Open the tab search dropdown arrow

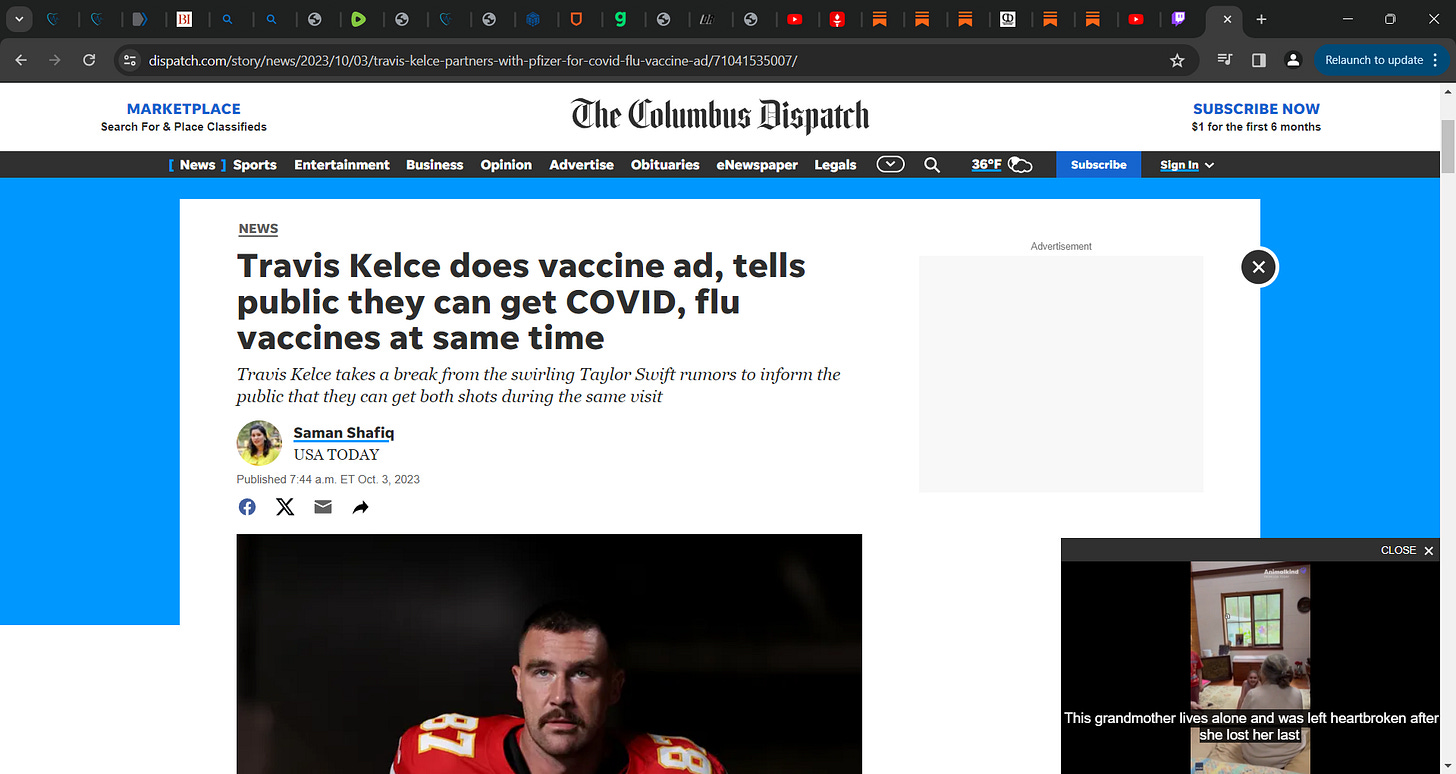click(x=19, y=19)
